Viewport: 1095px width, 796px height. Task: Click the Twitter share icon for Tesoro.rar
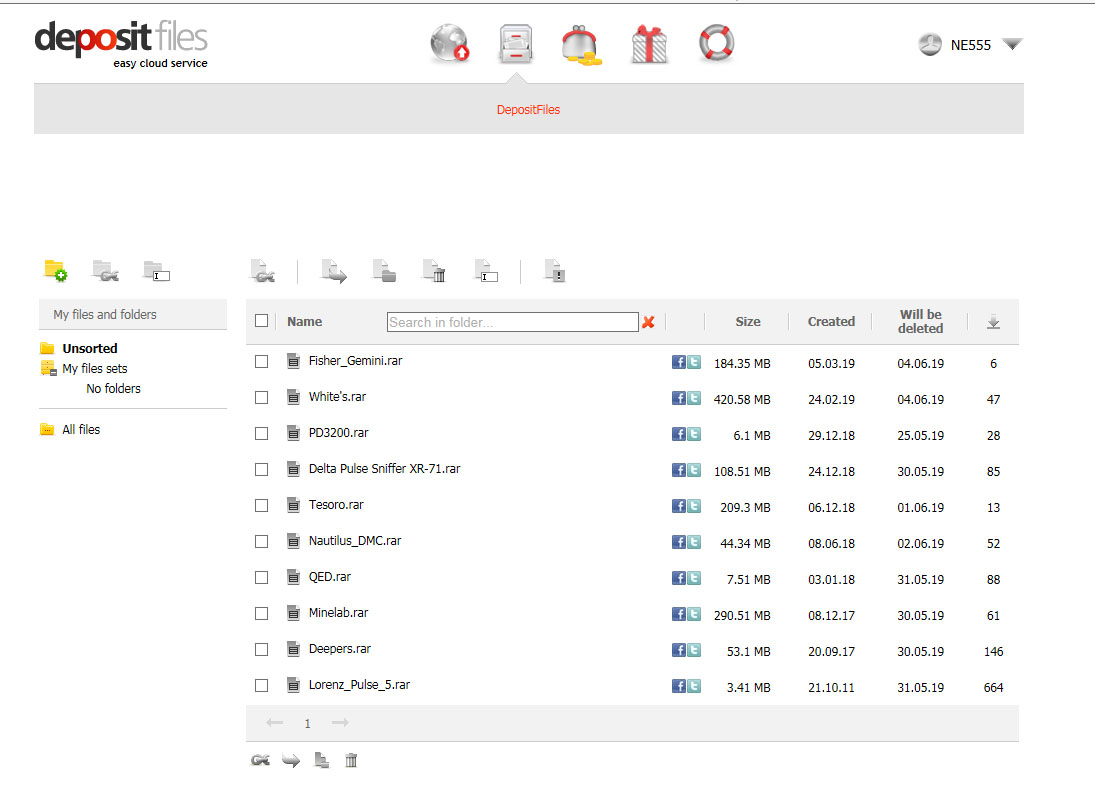pos(694,506)
